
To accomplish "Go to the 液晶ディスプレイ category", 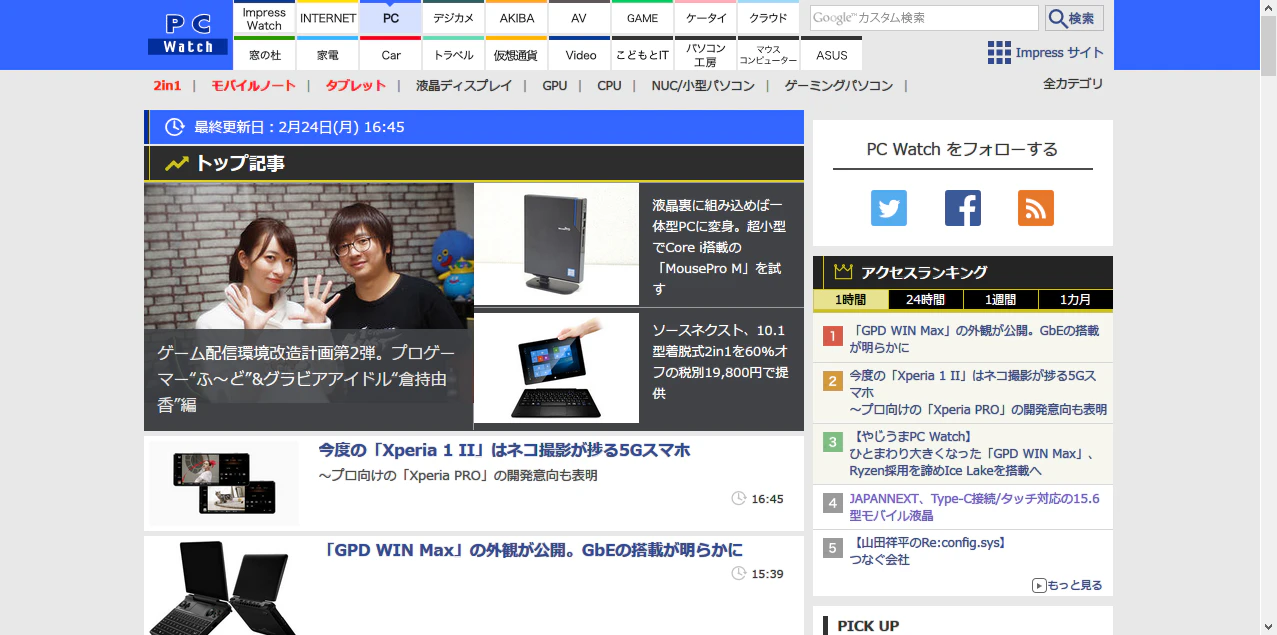I will tap(464, 86).
